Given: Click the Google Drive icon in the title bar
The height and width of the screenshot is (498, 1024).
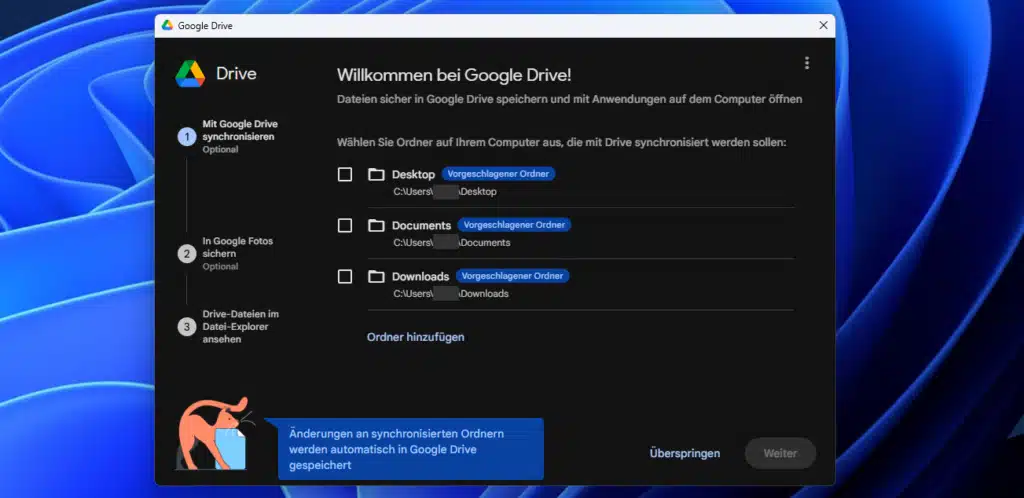Looking at the screenshot, I should tap(167, 25).
